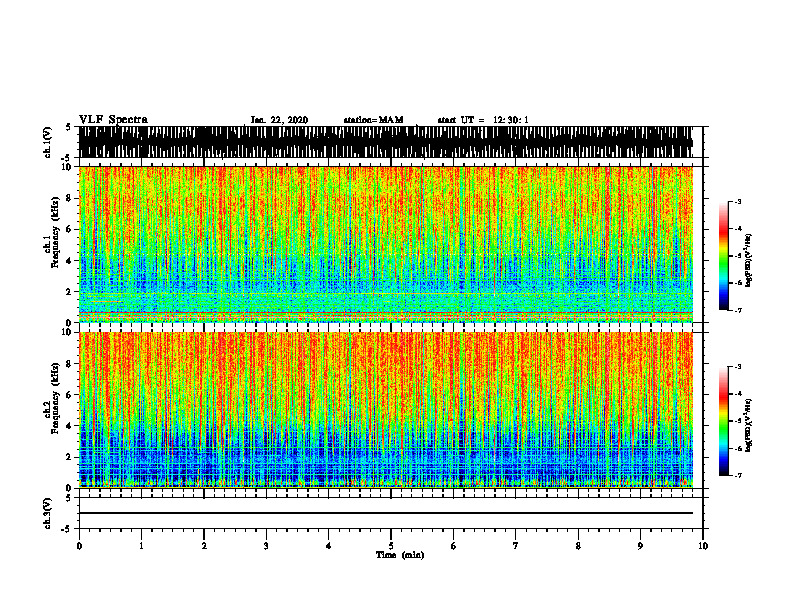
Task: Click the ch.2 color bar log(PSD) label
Action: coord(749,425)
